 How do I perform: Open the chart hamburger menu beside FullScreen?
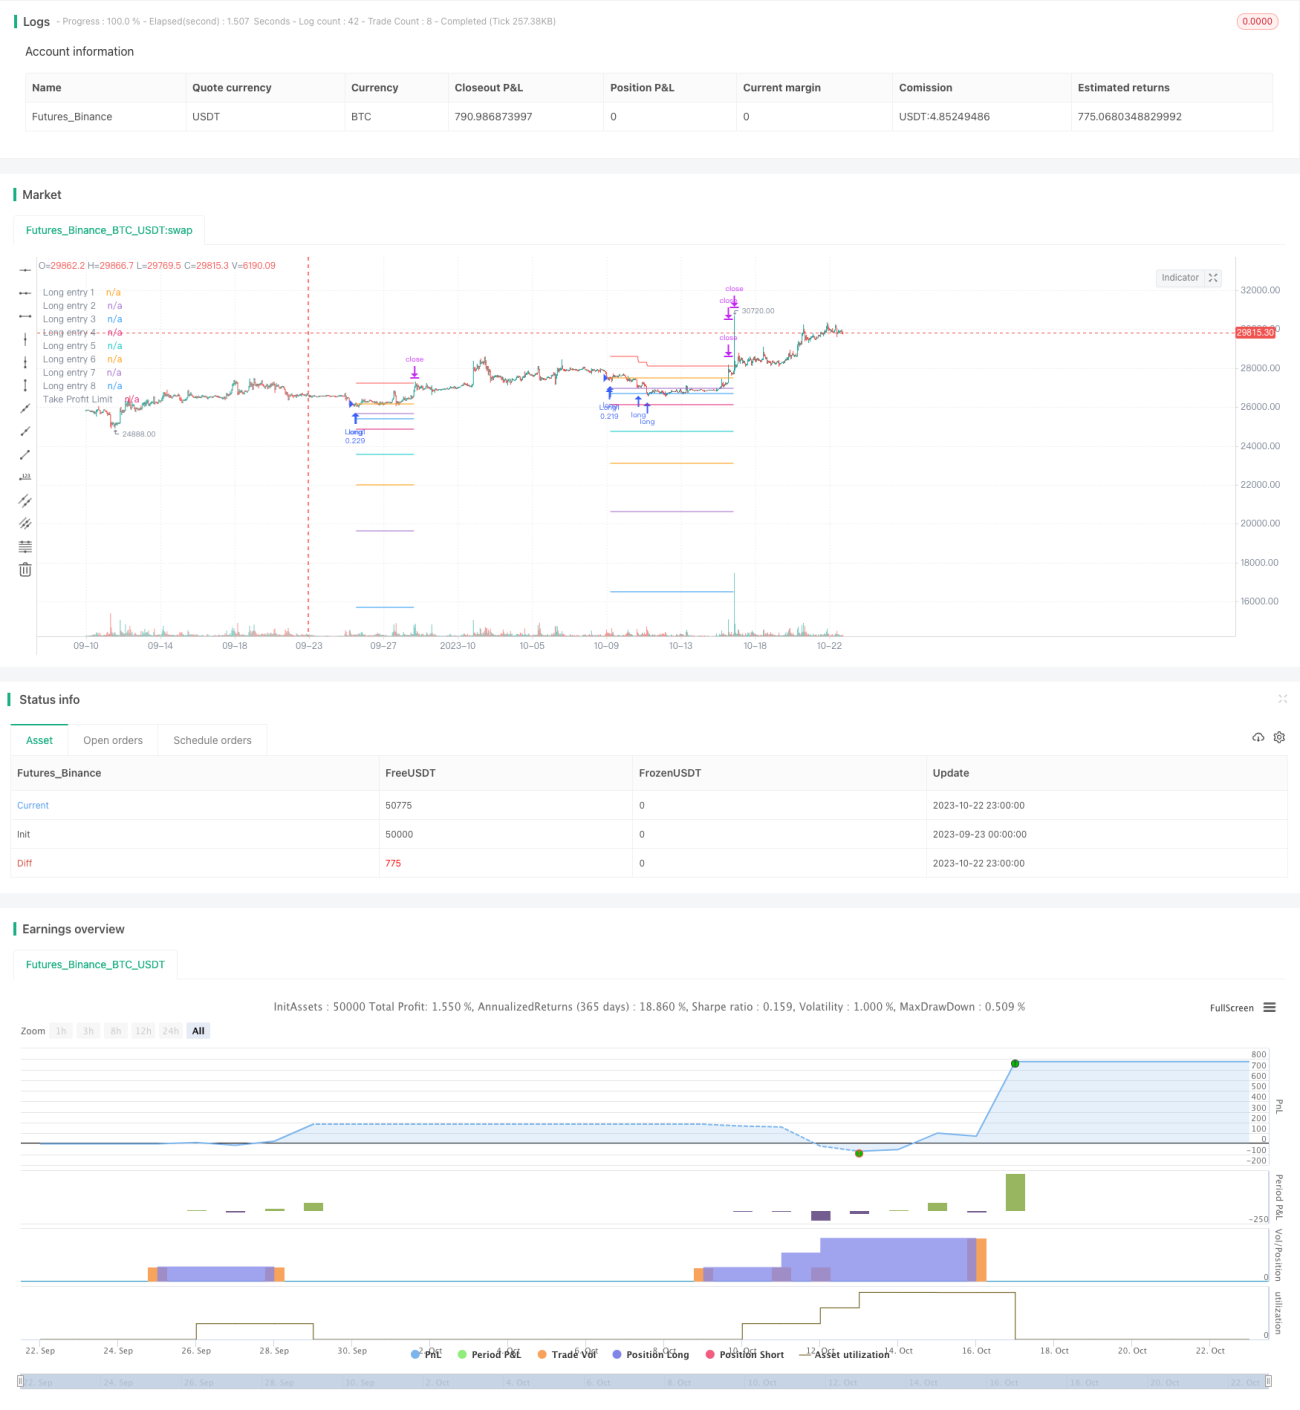[x=1269, y=1007]
